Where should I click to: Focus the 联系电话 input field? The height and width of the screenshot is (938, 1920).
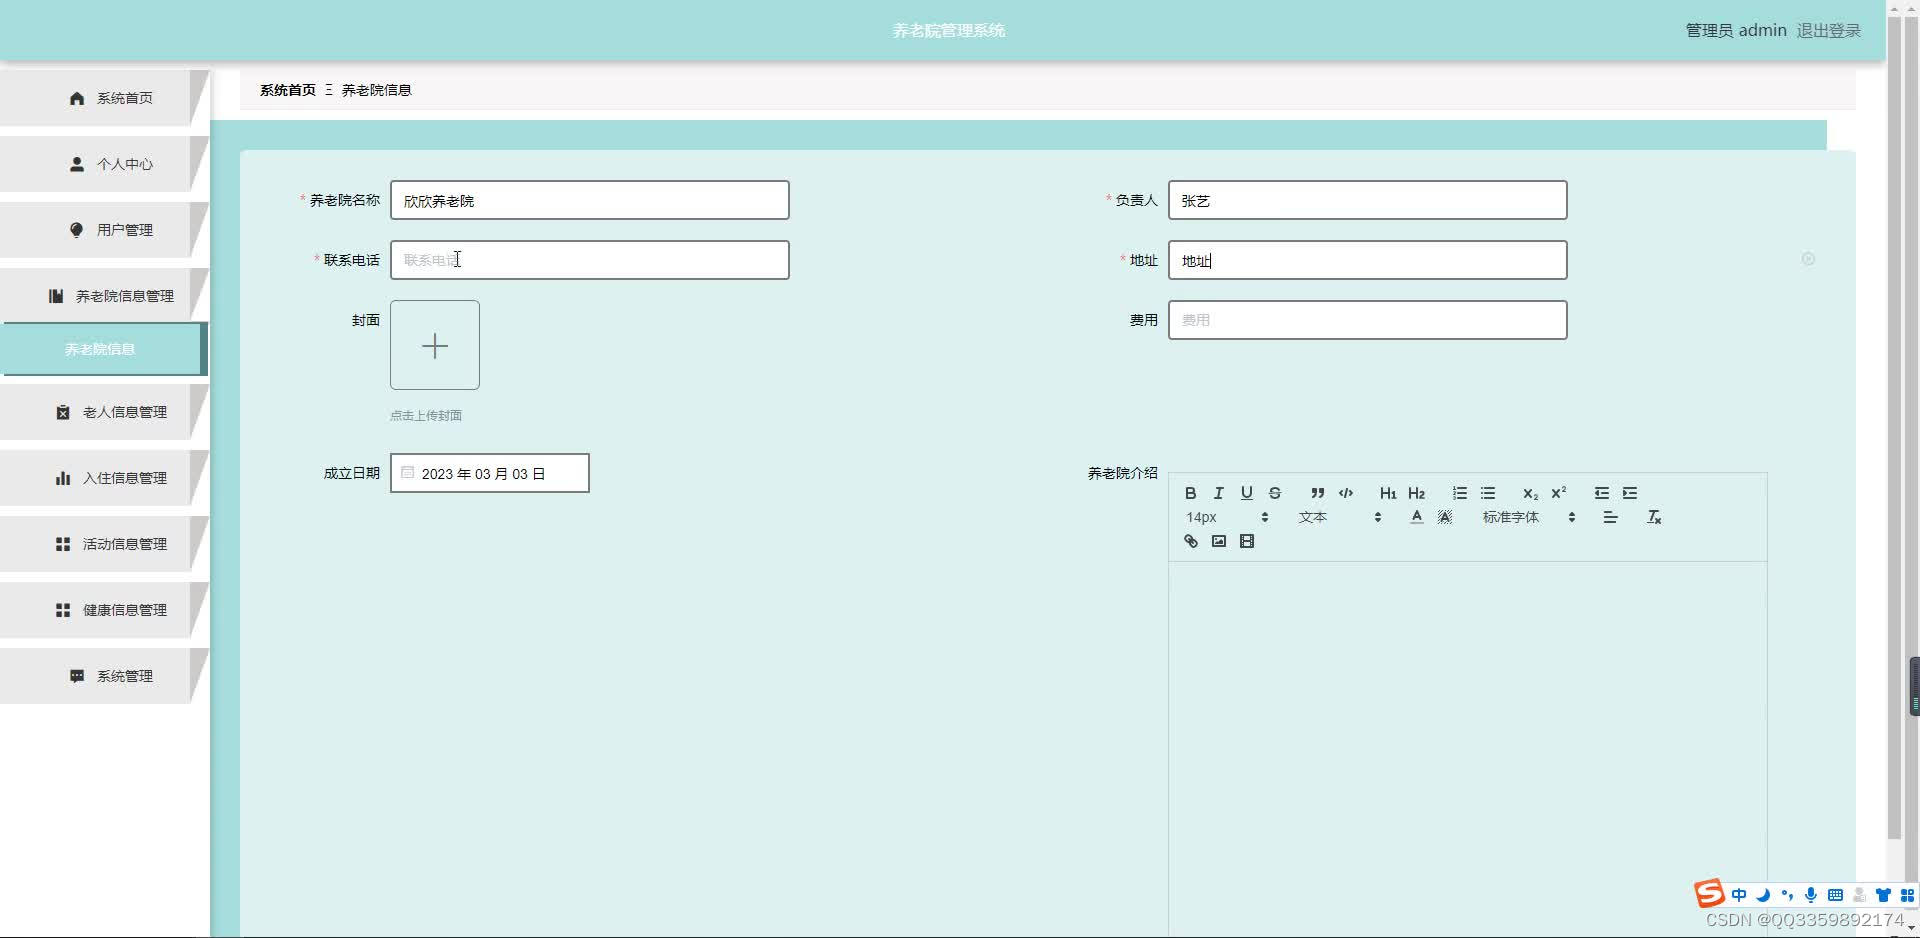590,260
